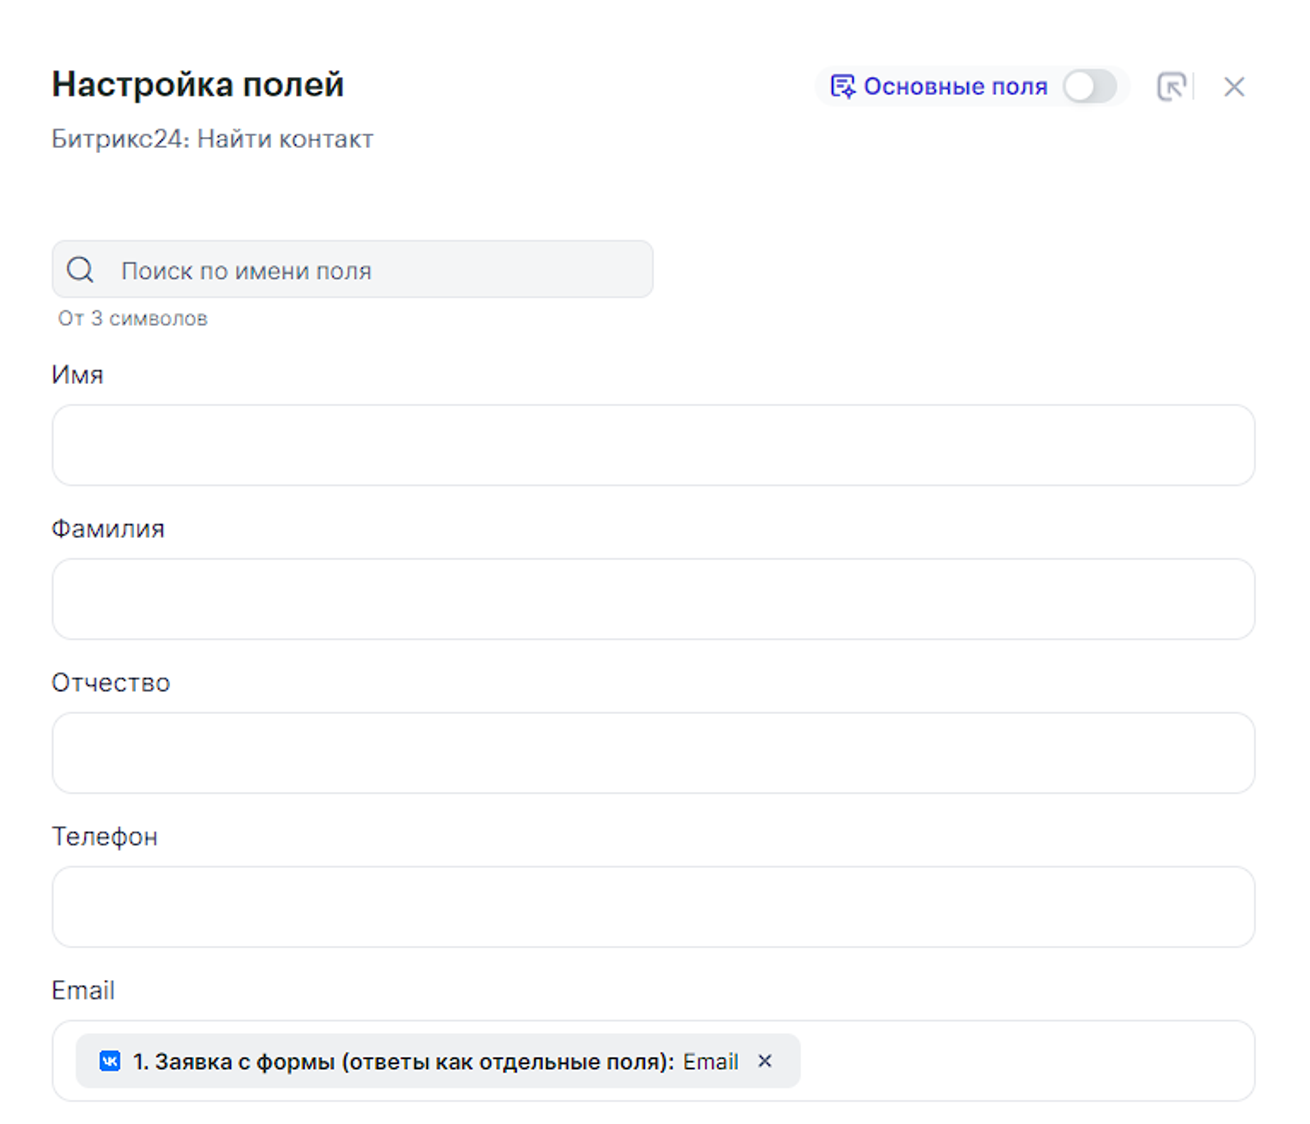Click the pop-out window arrow icon
This screenshot has width=1310, height=1124.
tap(1171, 87)
